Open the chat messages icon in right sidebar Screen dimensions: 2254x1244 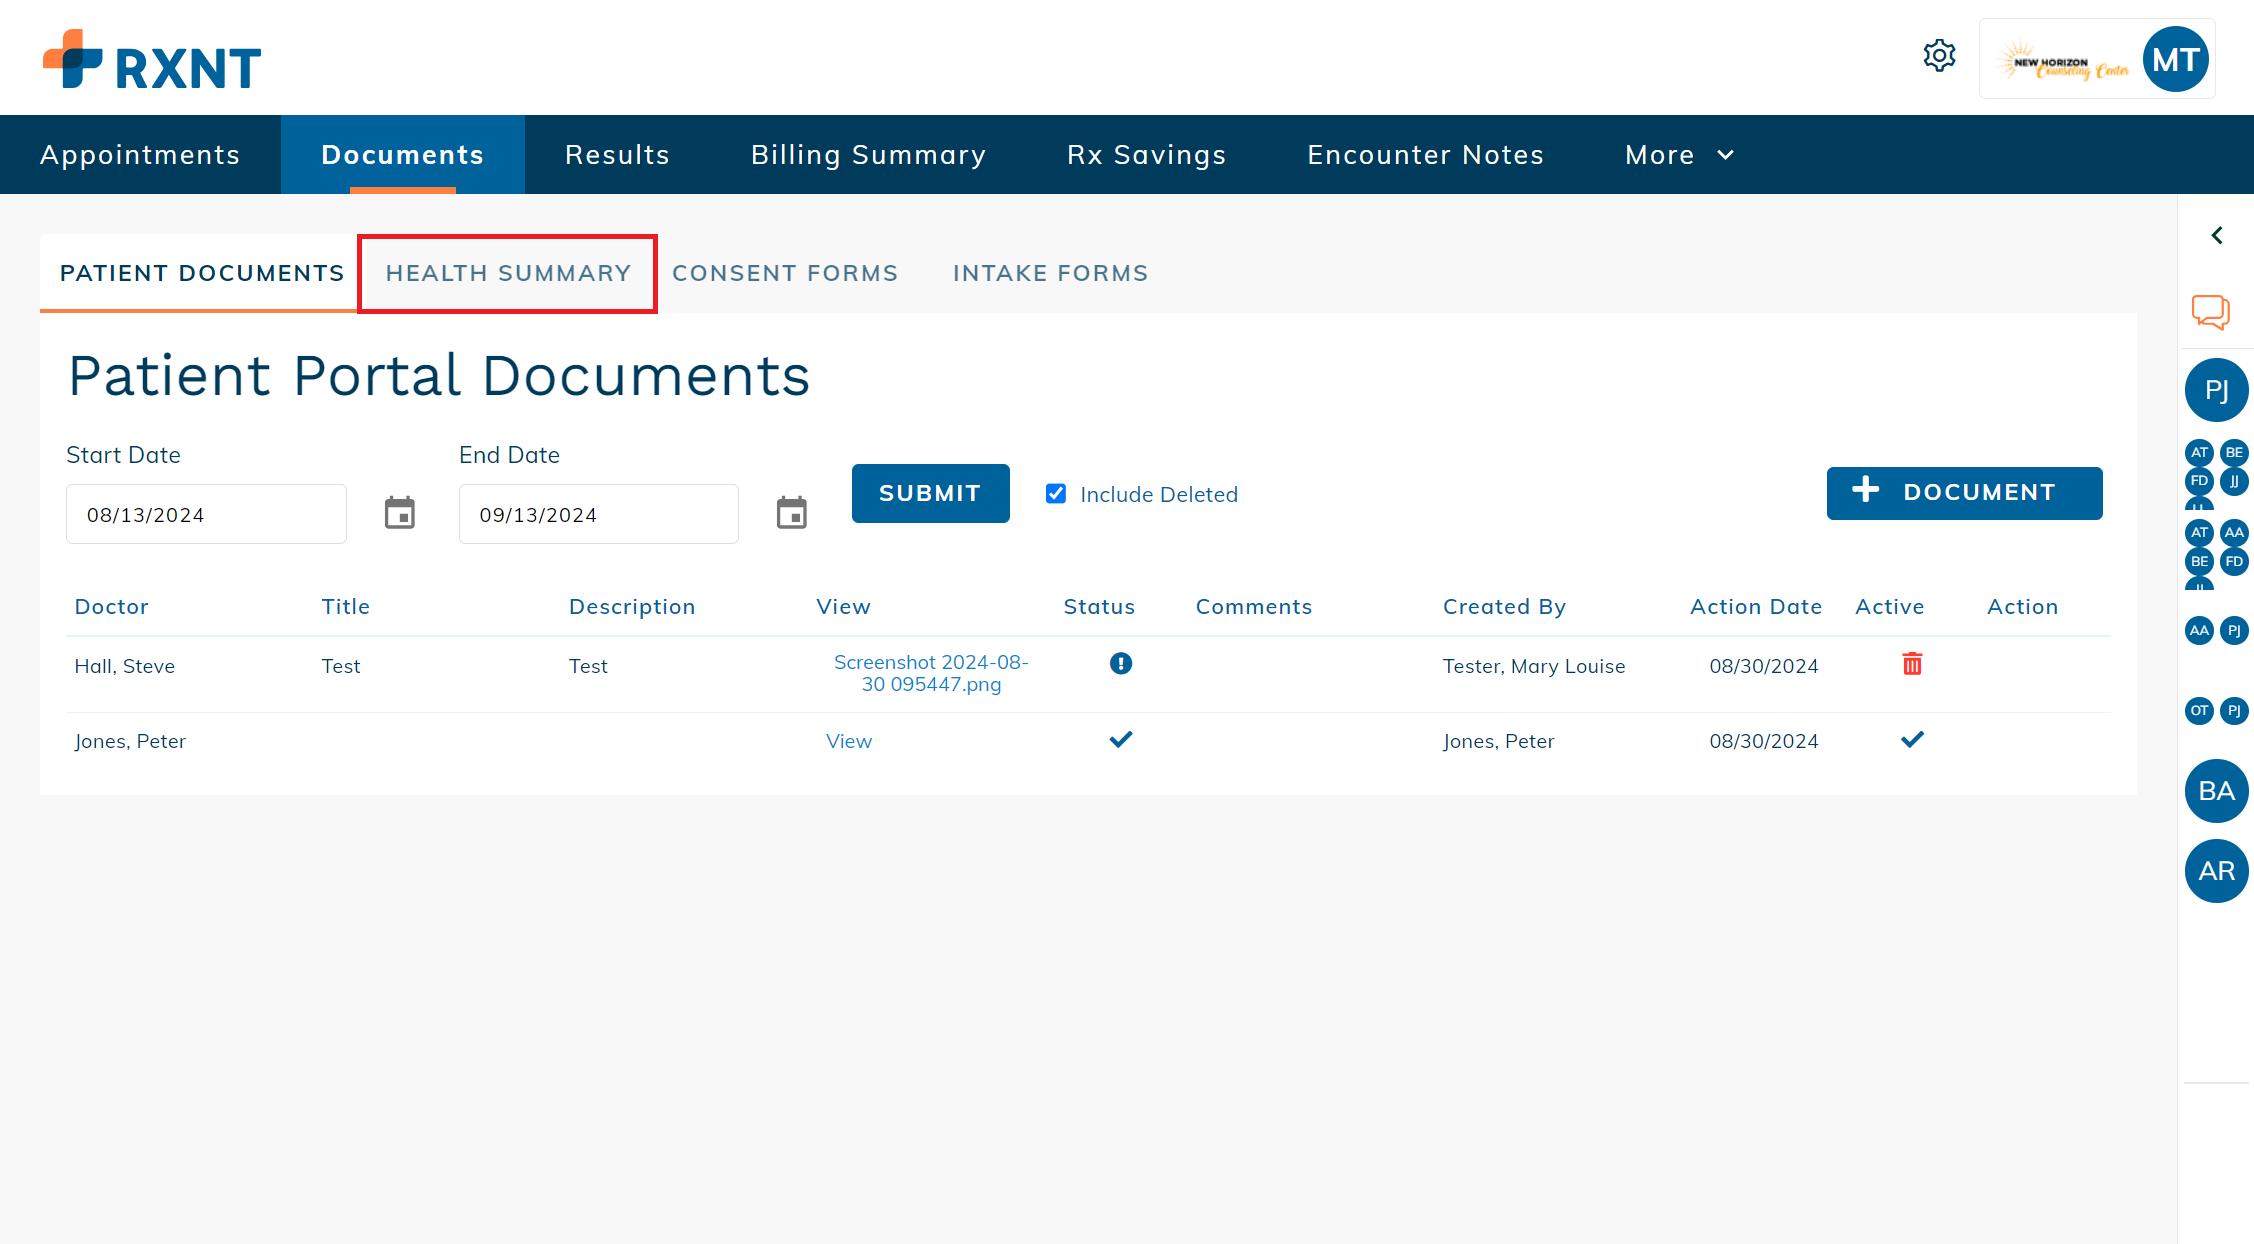[2210, 312]
